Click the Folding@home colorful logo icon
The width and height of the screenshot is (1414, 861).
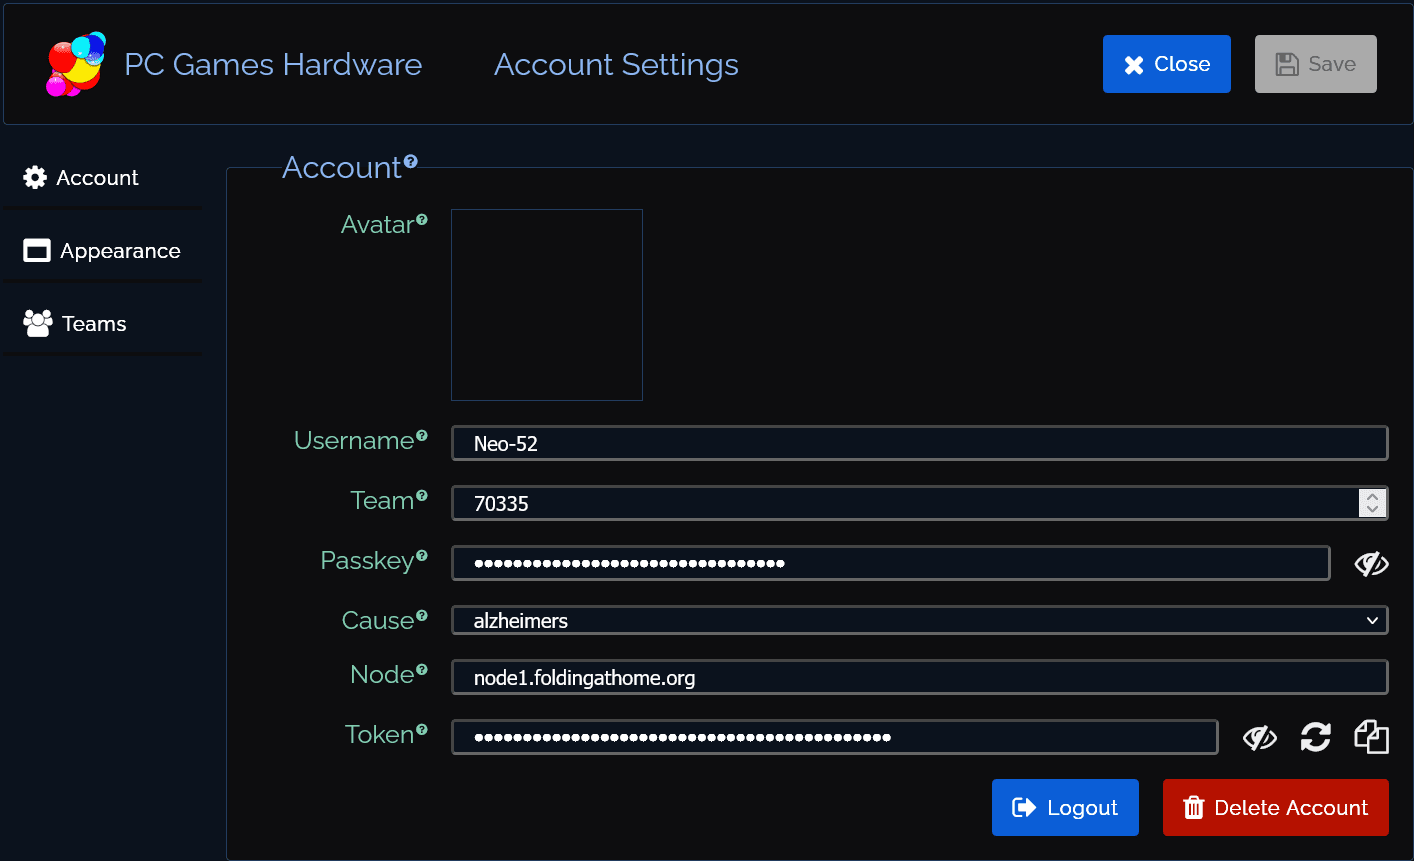pos(76,64)
